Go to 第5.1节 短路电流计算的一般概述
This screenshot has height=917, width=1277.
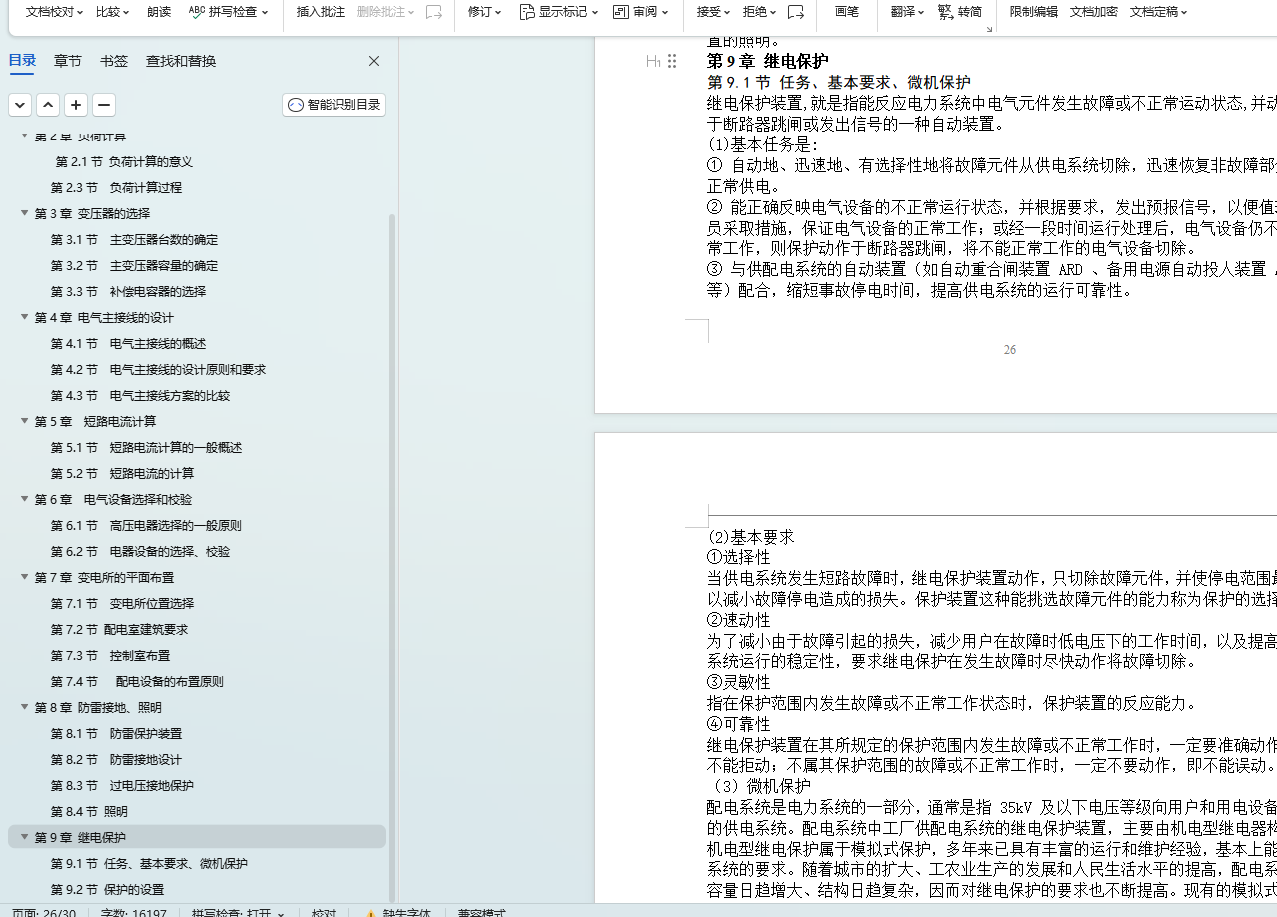click(x=146, y=447)
